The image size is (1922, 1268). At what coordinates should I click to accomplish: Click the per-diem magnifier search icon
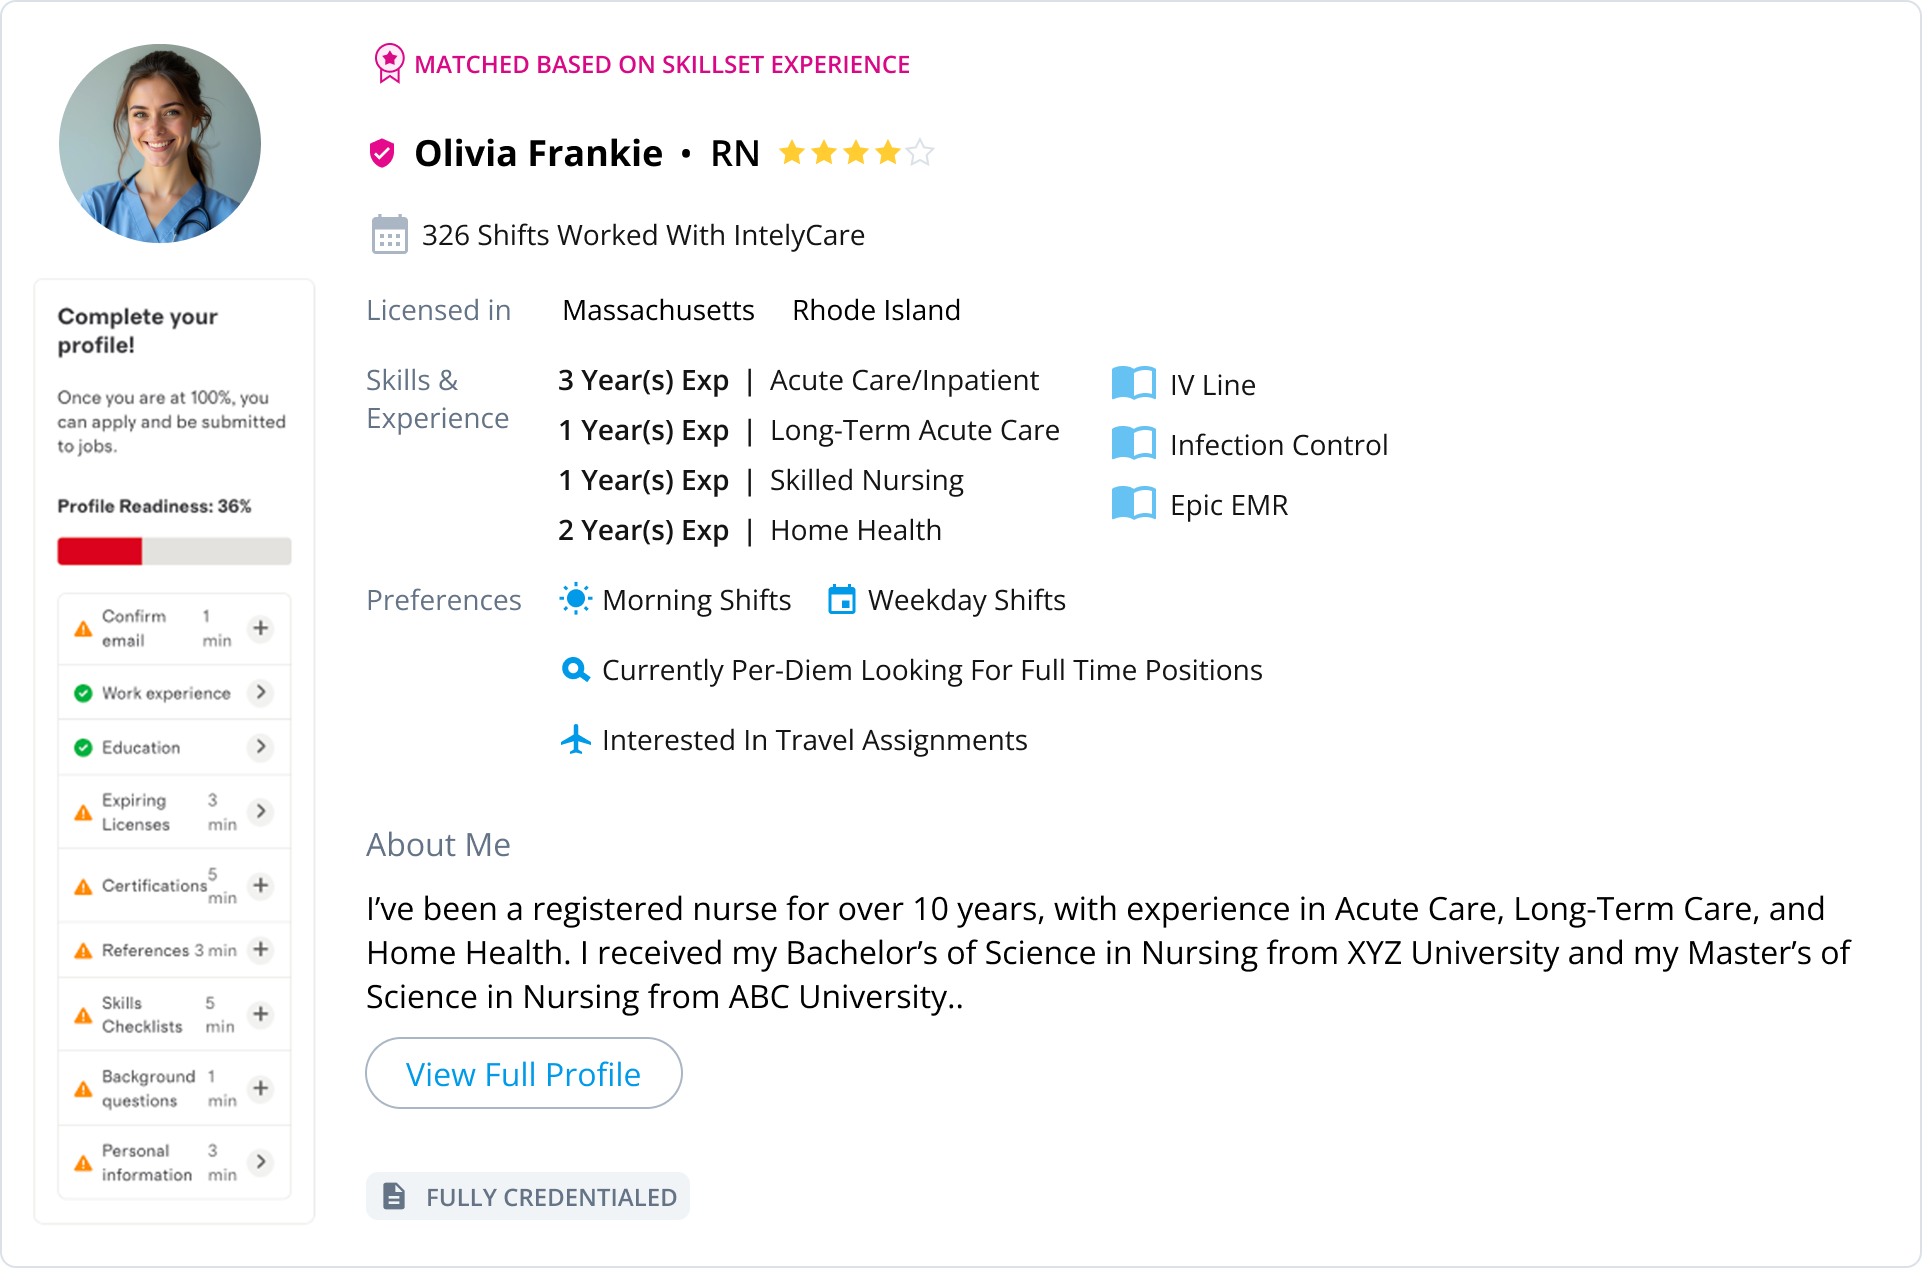575,670
